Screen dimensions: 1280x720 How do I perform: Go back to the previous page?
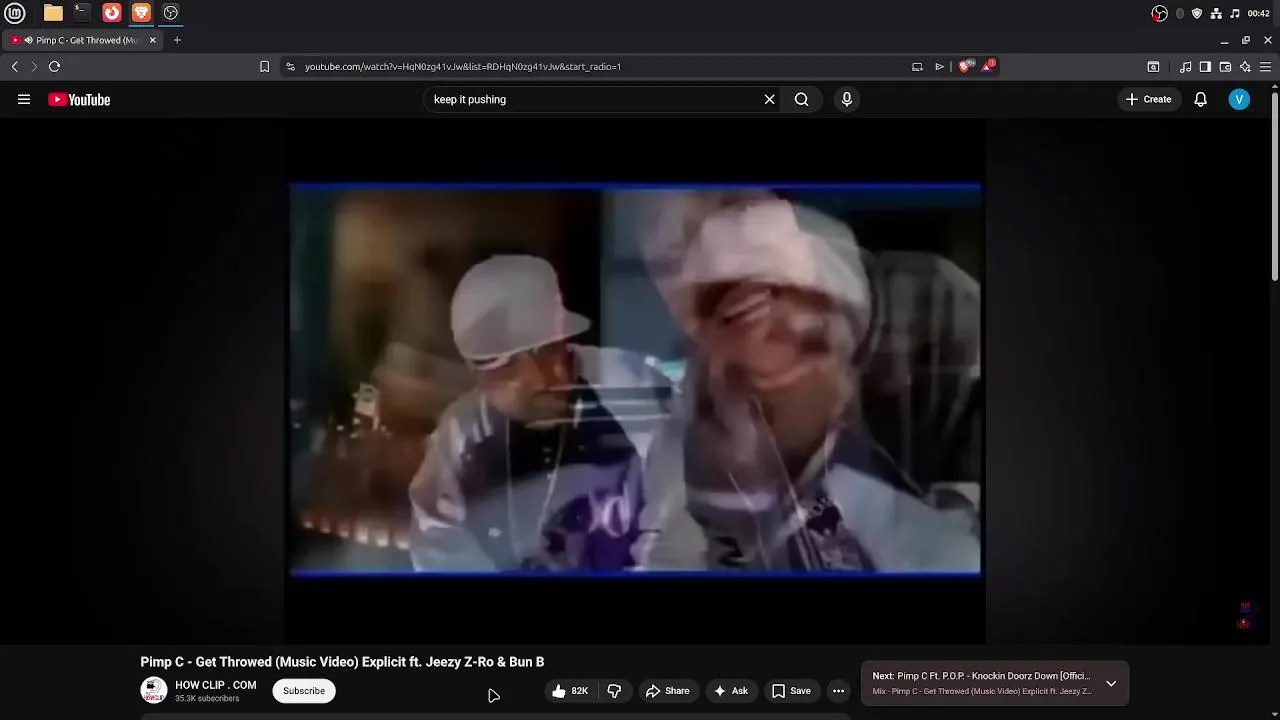[15, 66]
